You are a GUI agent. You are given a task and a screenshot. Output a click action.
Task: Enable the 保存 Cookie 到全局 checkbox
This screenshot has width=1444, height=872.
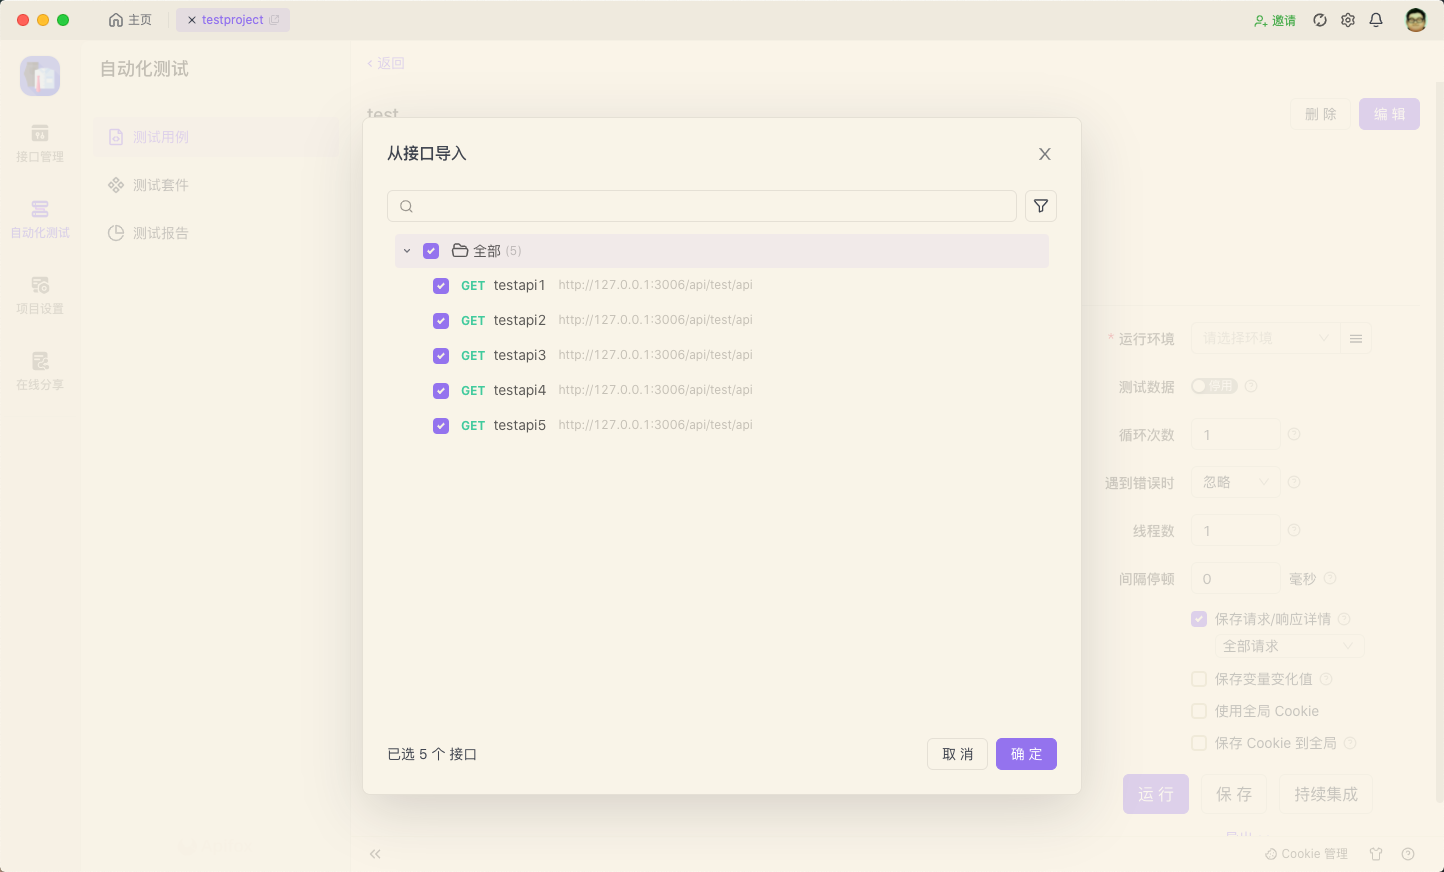[x=1199, y=743]
